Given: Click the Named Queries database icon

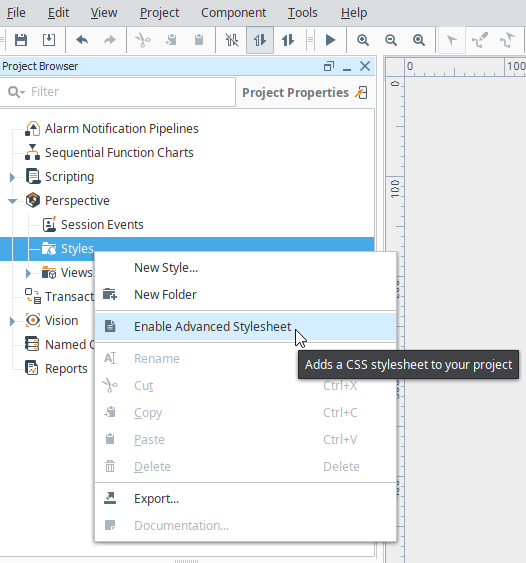Looking at the screenshot, I should 32,344.
